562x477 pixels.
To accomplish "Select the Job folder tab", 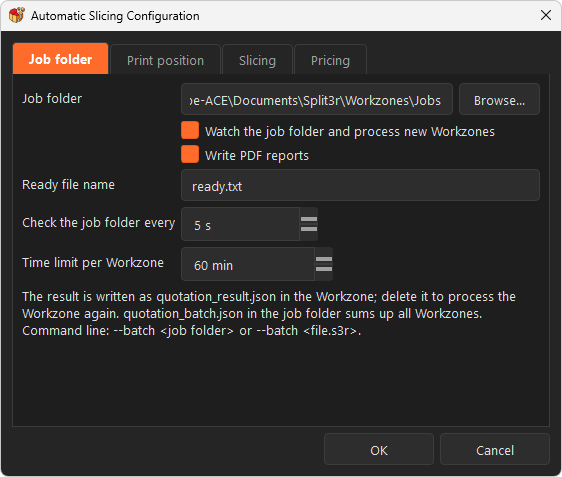I will [x=61, y=59].
